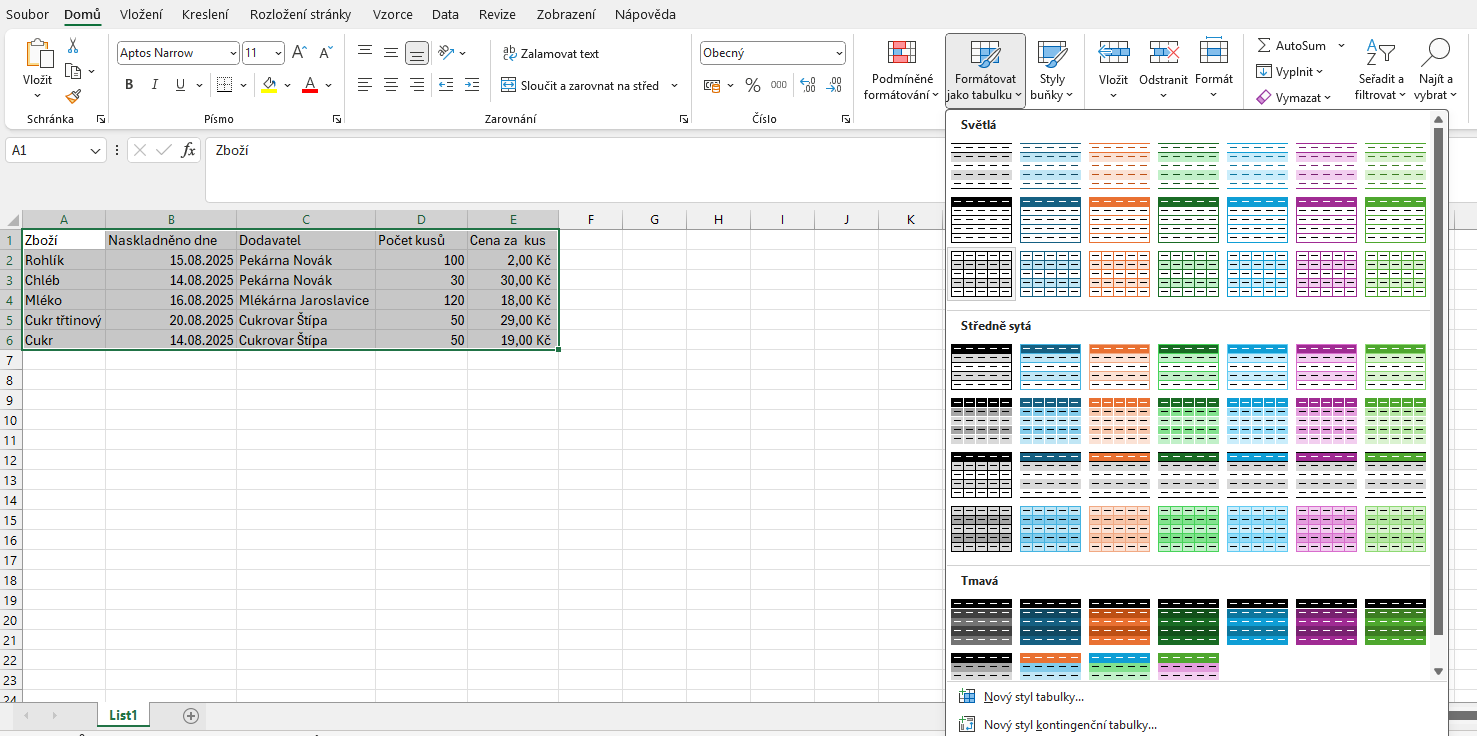The width and height of the screenshot is (1477, 736).
Task: Switch to the Vzorce ribbon tab
Action: (x=392, y=14)
